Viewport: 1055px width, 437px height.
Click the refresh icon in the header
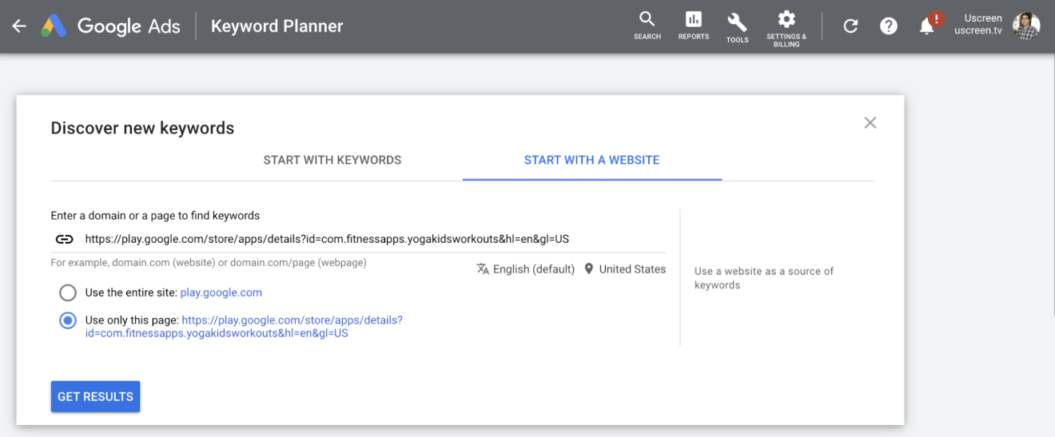click(x=850, y=26)
